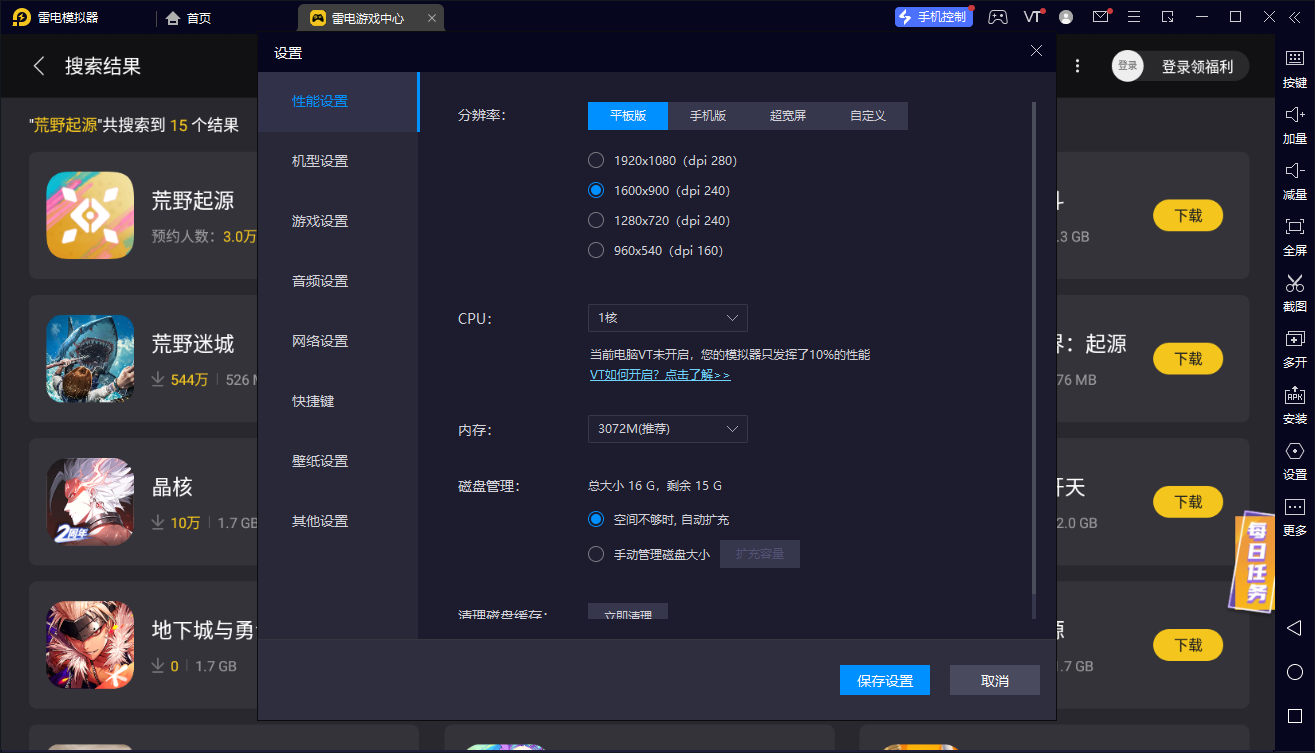Tap the Android recent apps square
The image size is (1315, 753).
(1294, 714)
